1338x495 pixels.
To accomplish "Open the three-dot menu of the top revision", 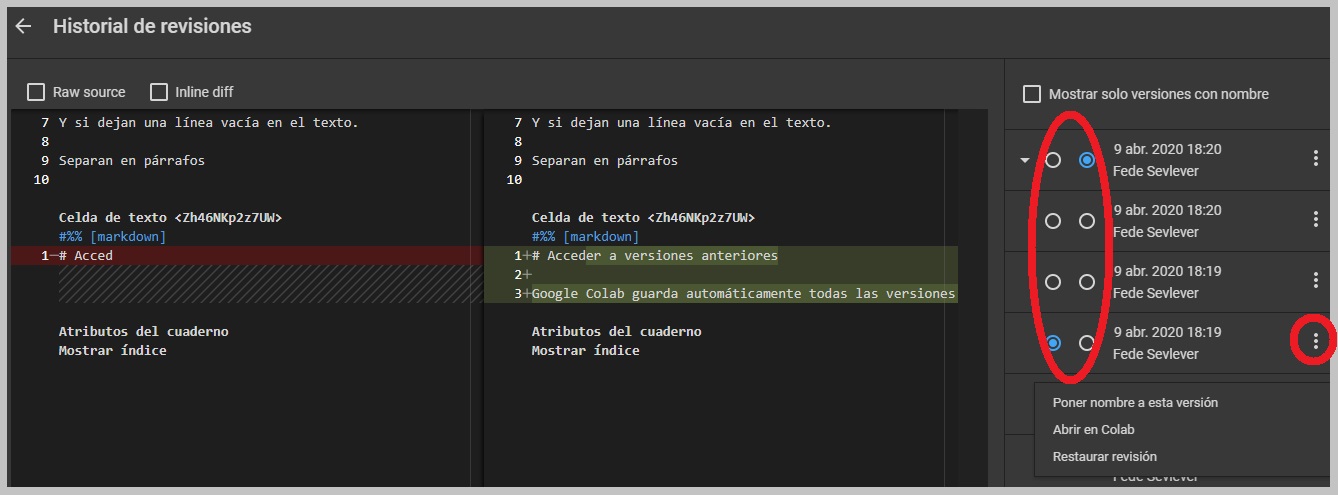I will tap(1315, 159).
